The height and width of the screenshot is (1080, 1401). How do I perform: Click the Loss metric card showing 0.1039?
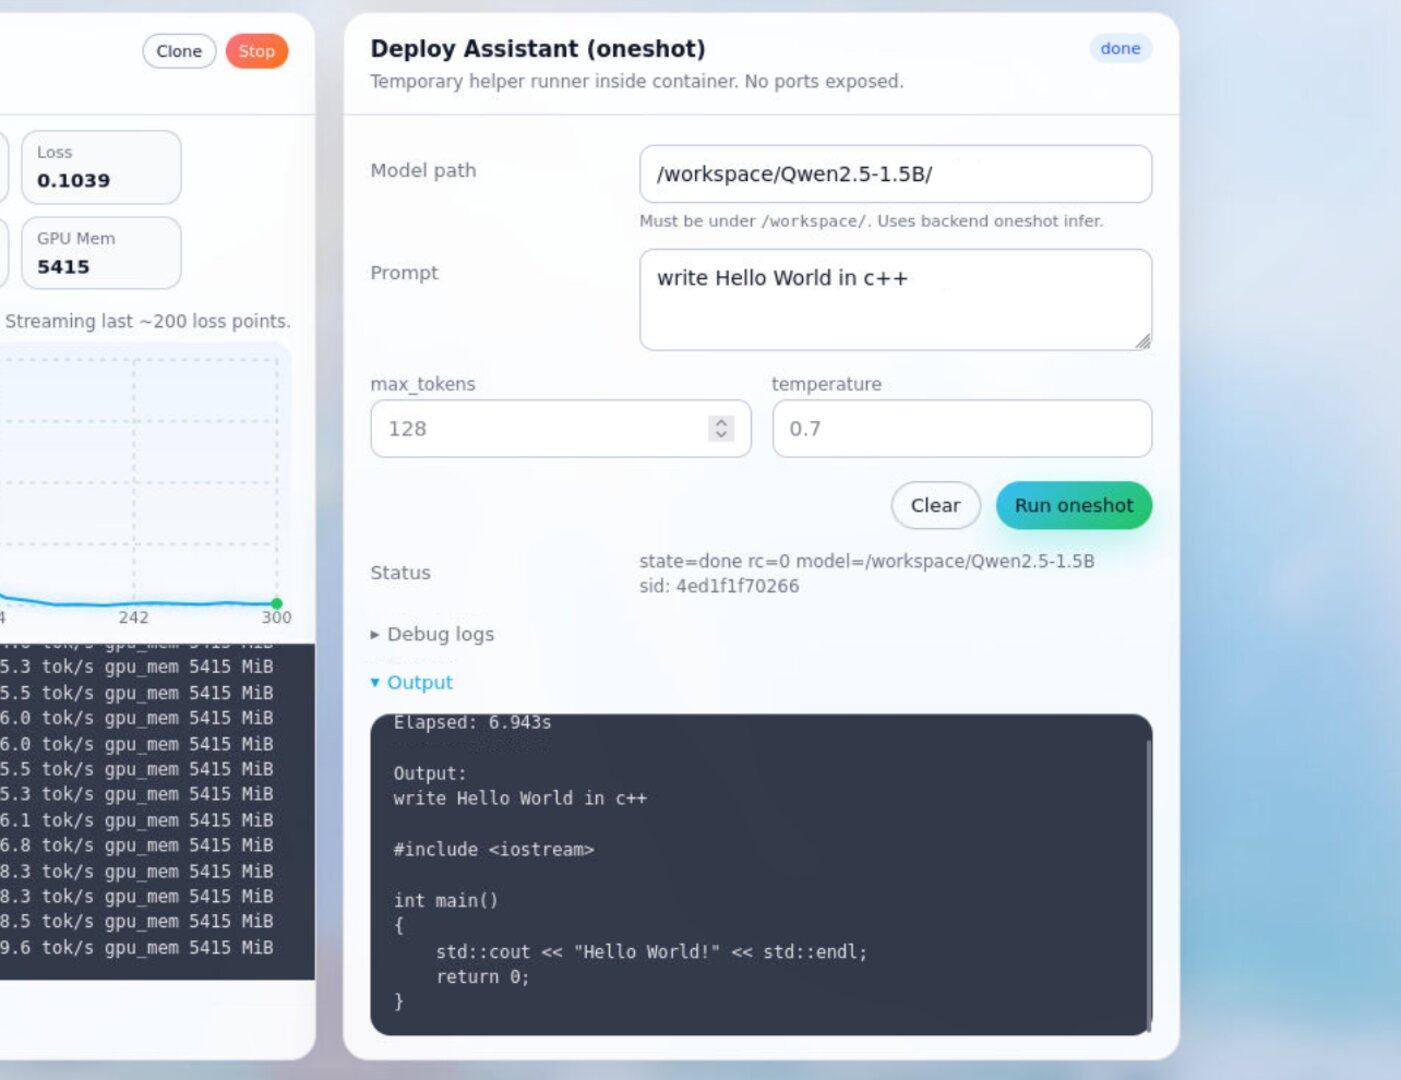pos(100,167)
